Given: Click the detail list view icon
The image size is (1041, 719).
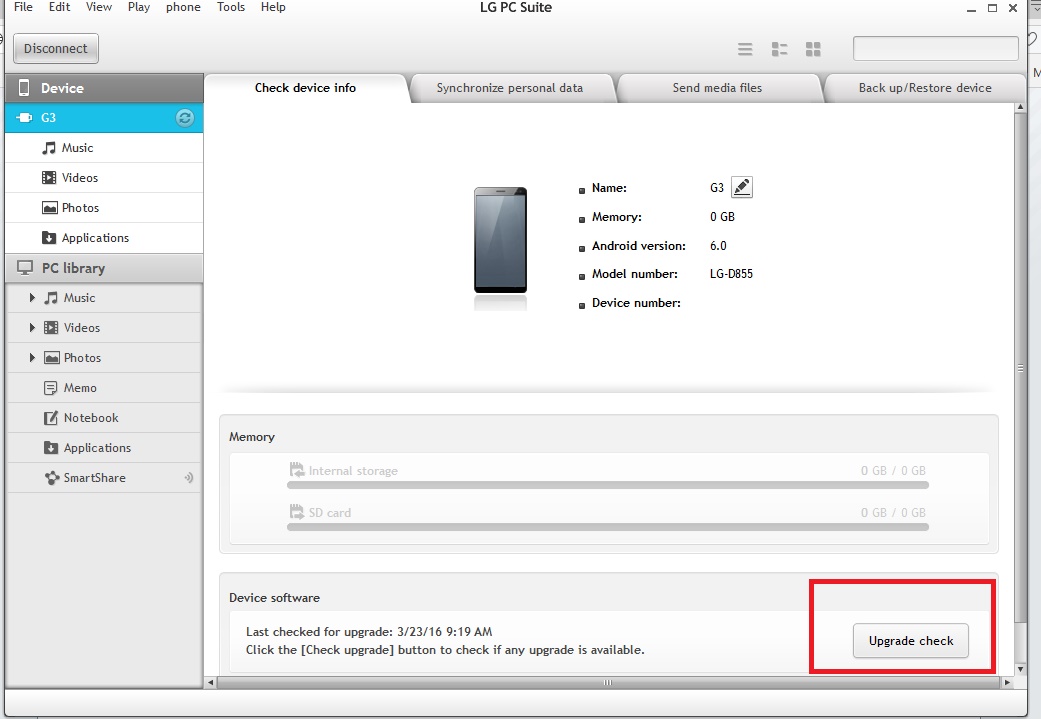Looking at the screenshot, I should coord(779,49).
